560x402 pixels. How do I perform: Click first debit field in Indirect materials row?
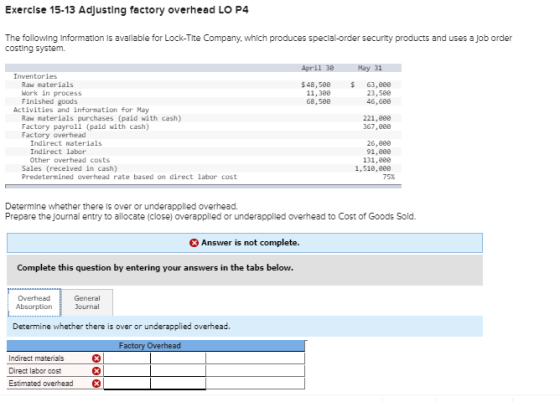(x=127, y=358)
